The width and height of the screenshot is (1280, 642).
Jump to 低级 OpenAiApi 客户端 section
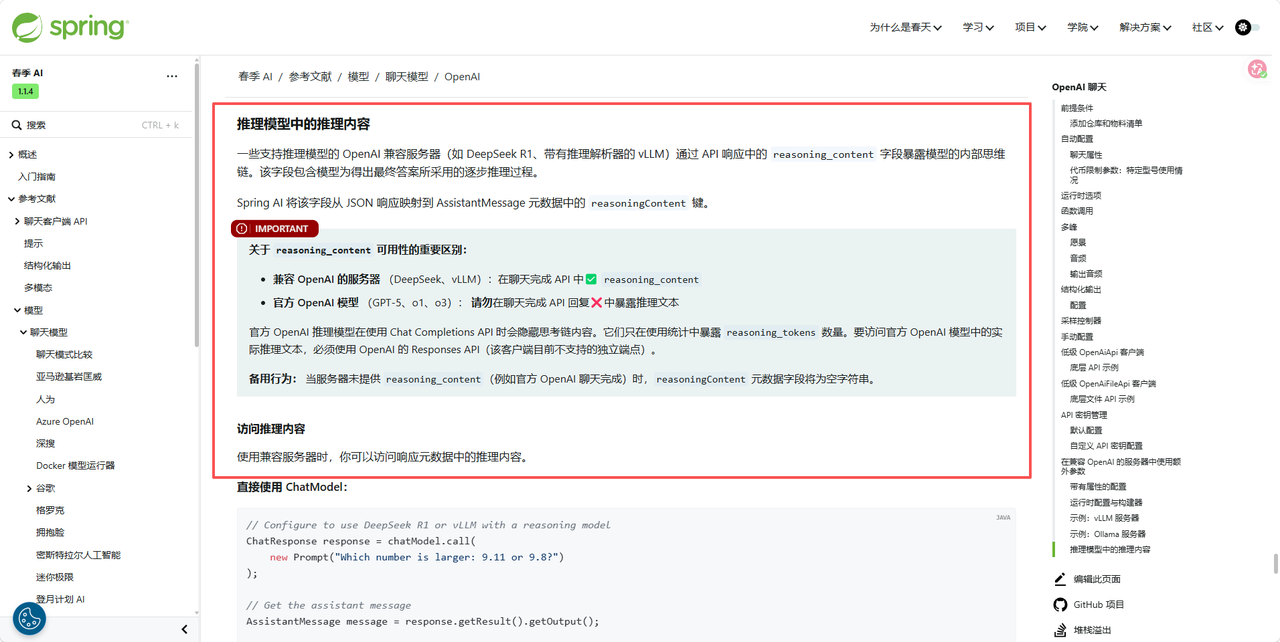(x=1102, y=352)
